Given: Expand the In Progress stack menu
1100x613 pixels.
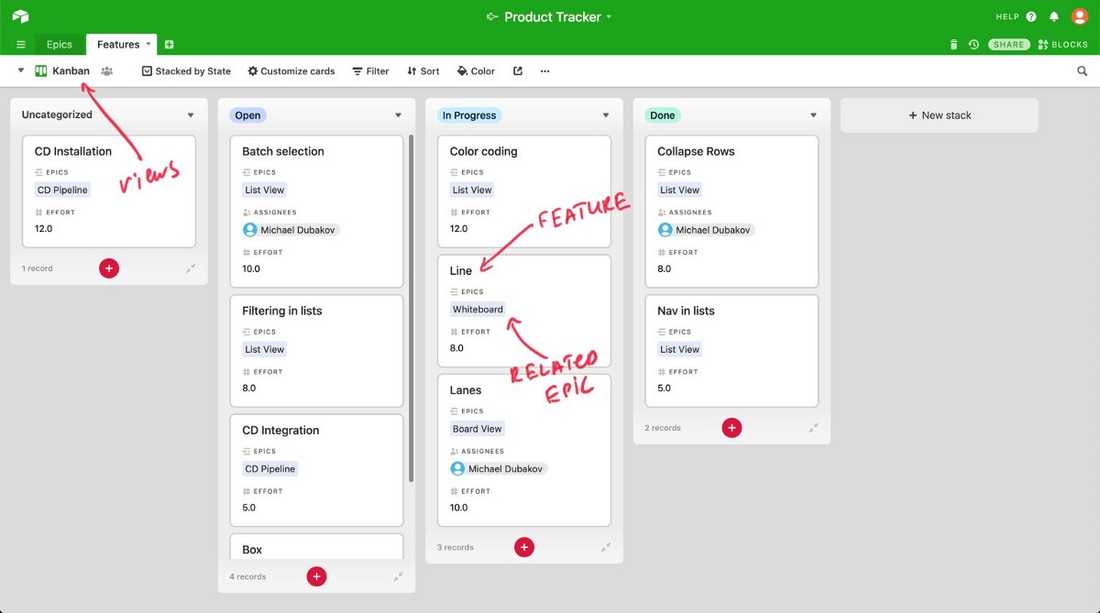Looking at the screenshot, I should coord(606,115).
